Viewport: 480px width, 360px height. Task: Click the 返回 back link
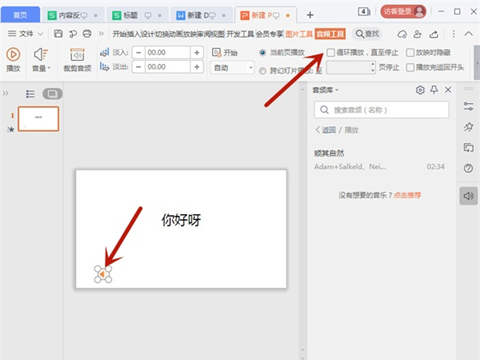pos(326,130)
